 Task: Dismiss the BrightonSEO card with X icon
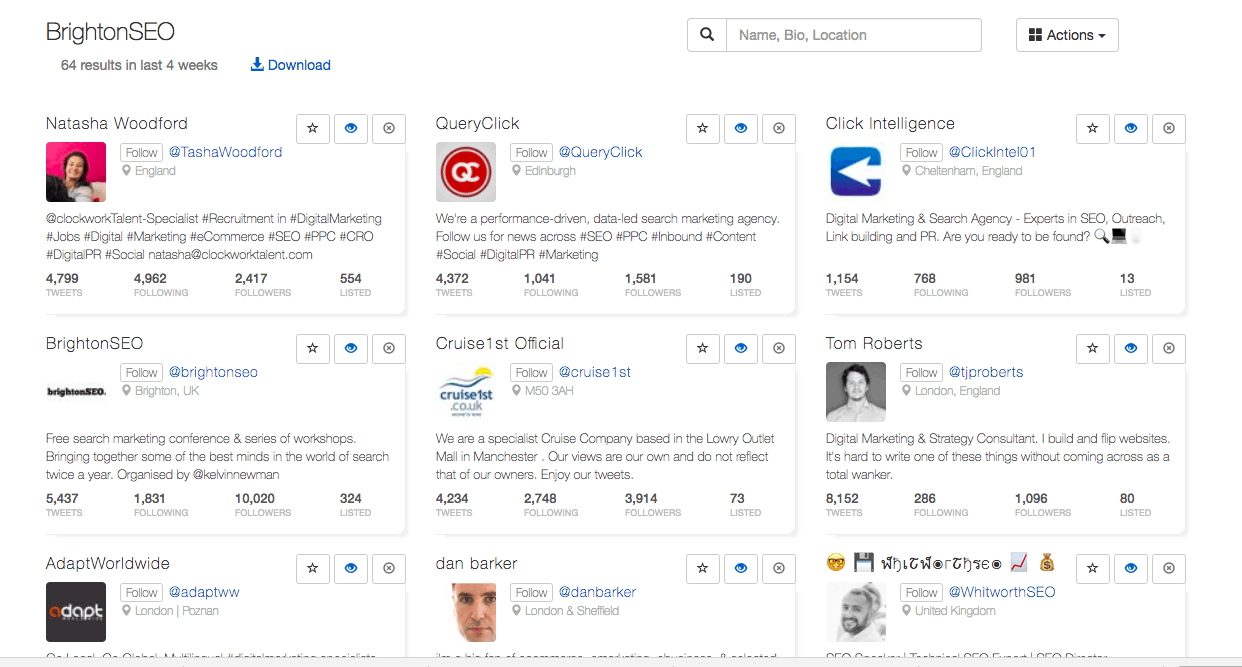coord(389,348)
